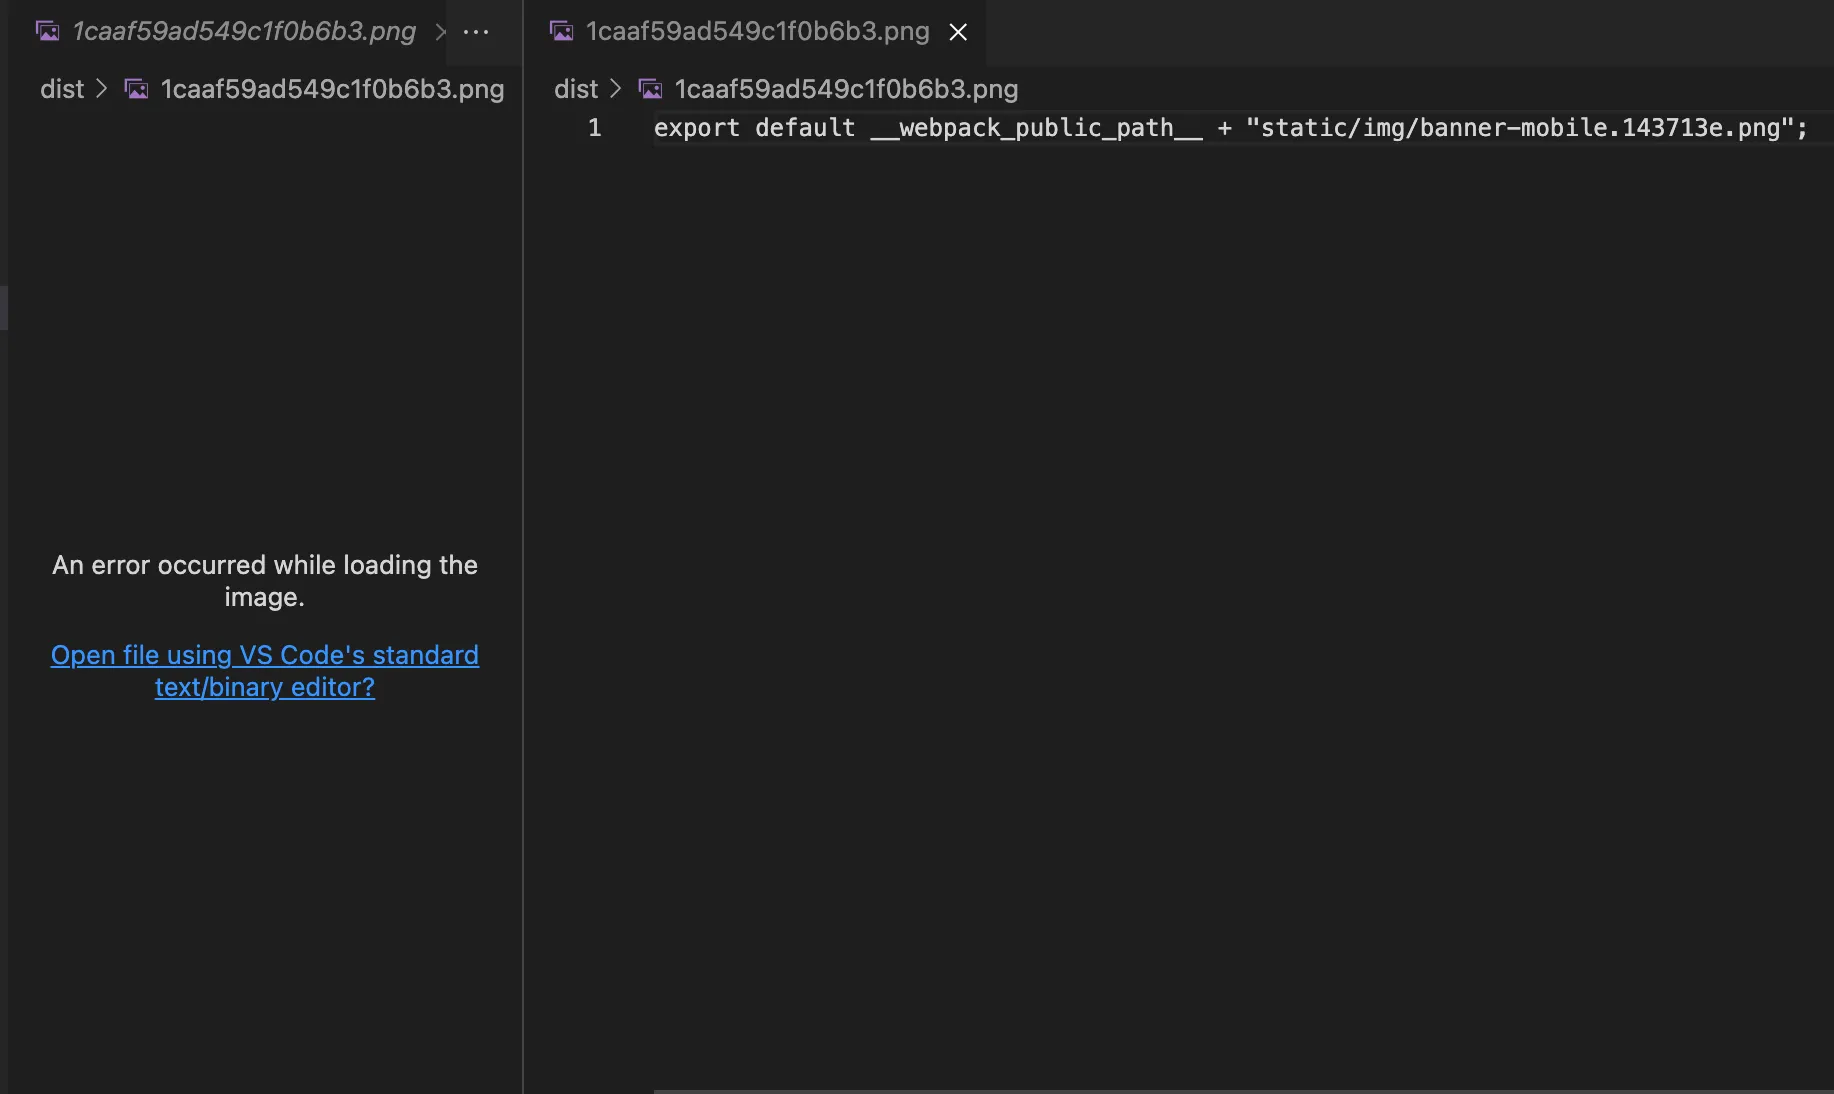Viewport: 1834px width, 1094px height.
Task: Click the 'dist' breadcrumb in the left pane
Action: [62, 89]
